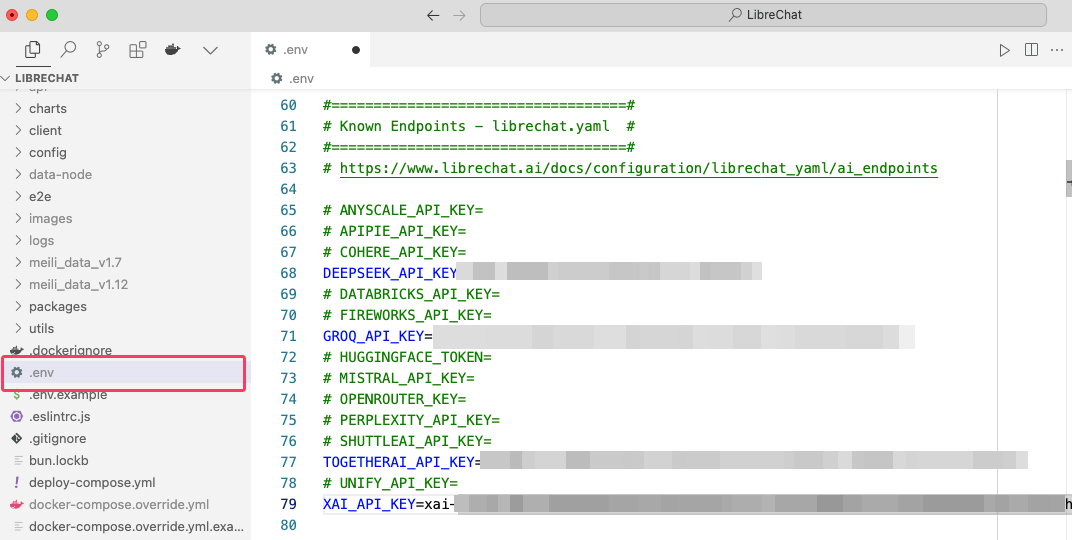This screenshot has height=540, width=1072.
Task: Click the LibreChat command search bar
Action: [763, 15]
